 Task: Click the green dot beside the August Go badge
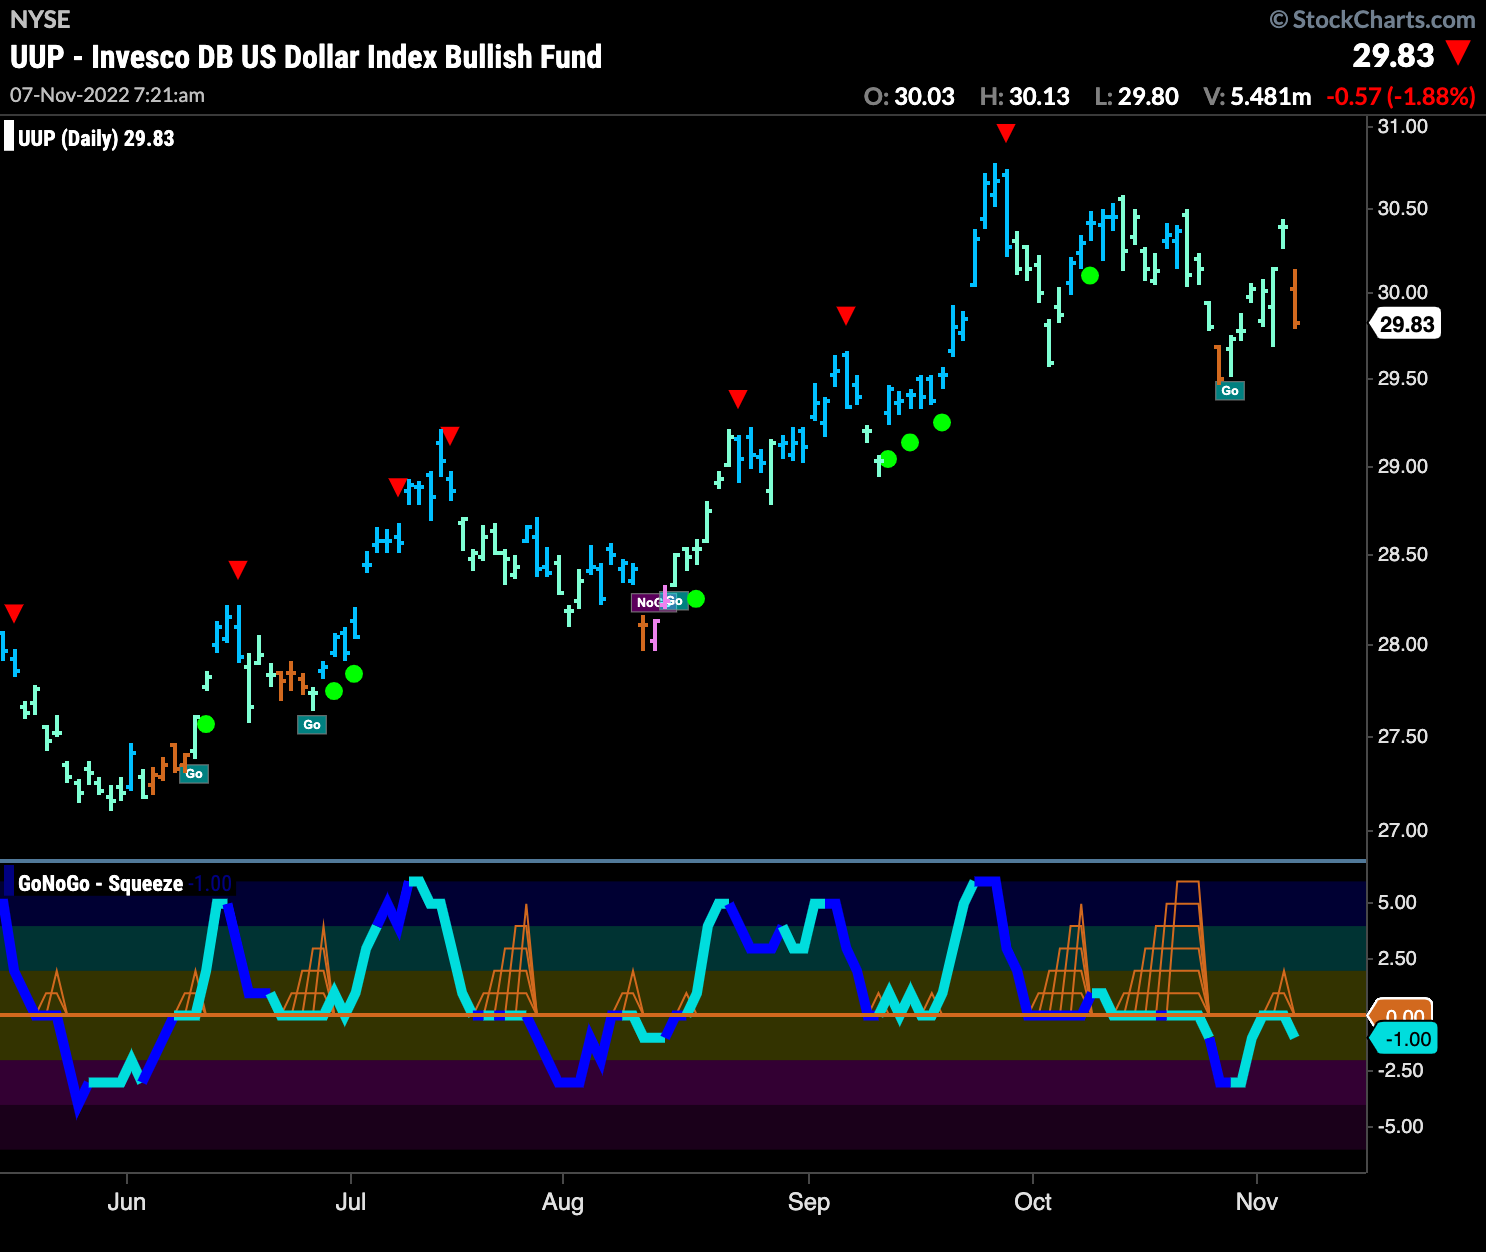(696, 599)
